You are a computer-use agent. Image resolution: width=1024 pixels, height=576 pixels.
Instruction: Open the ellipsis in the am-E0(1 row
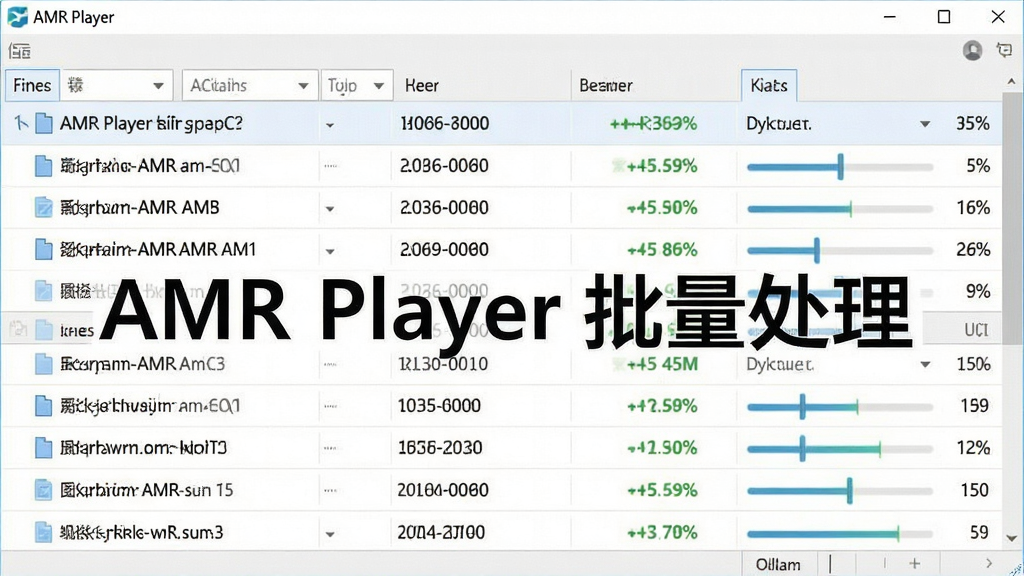(x=330, y=406)
